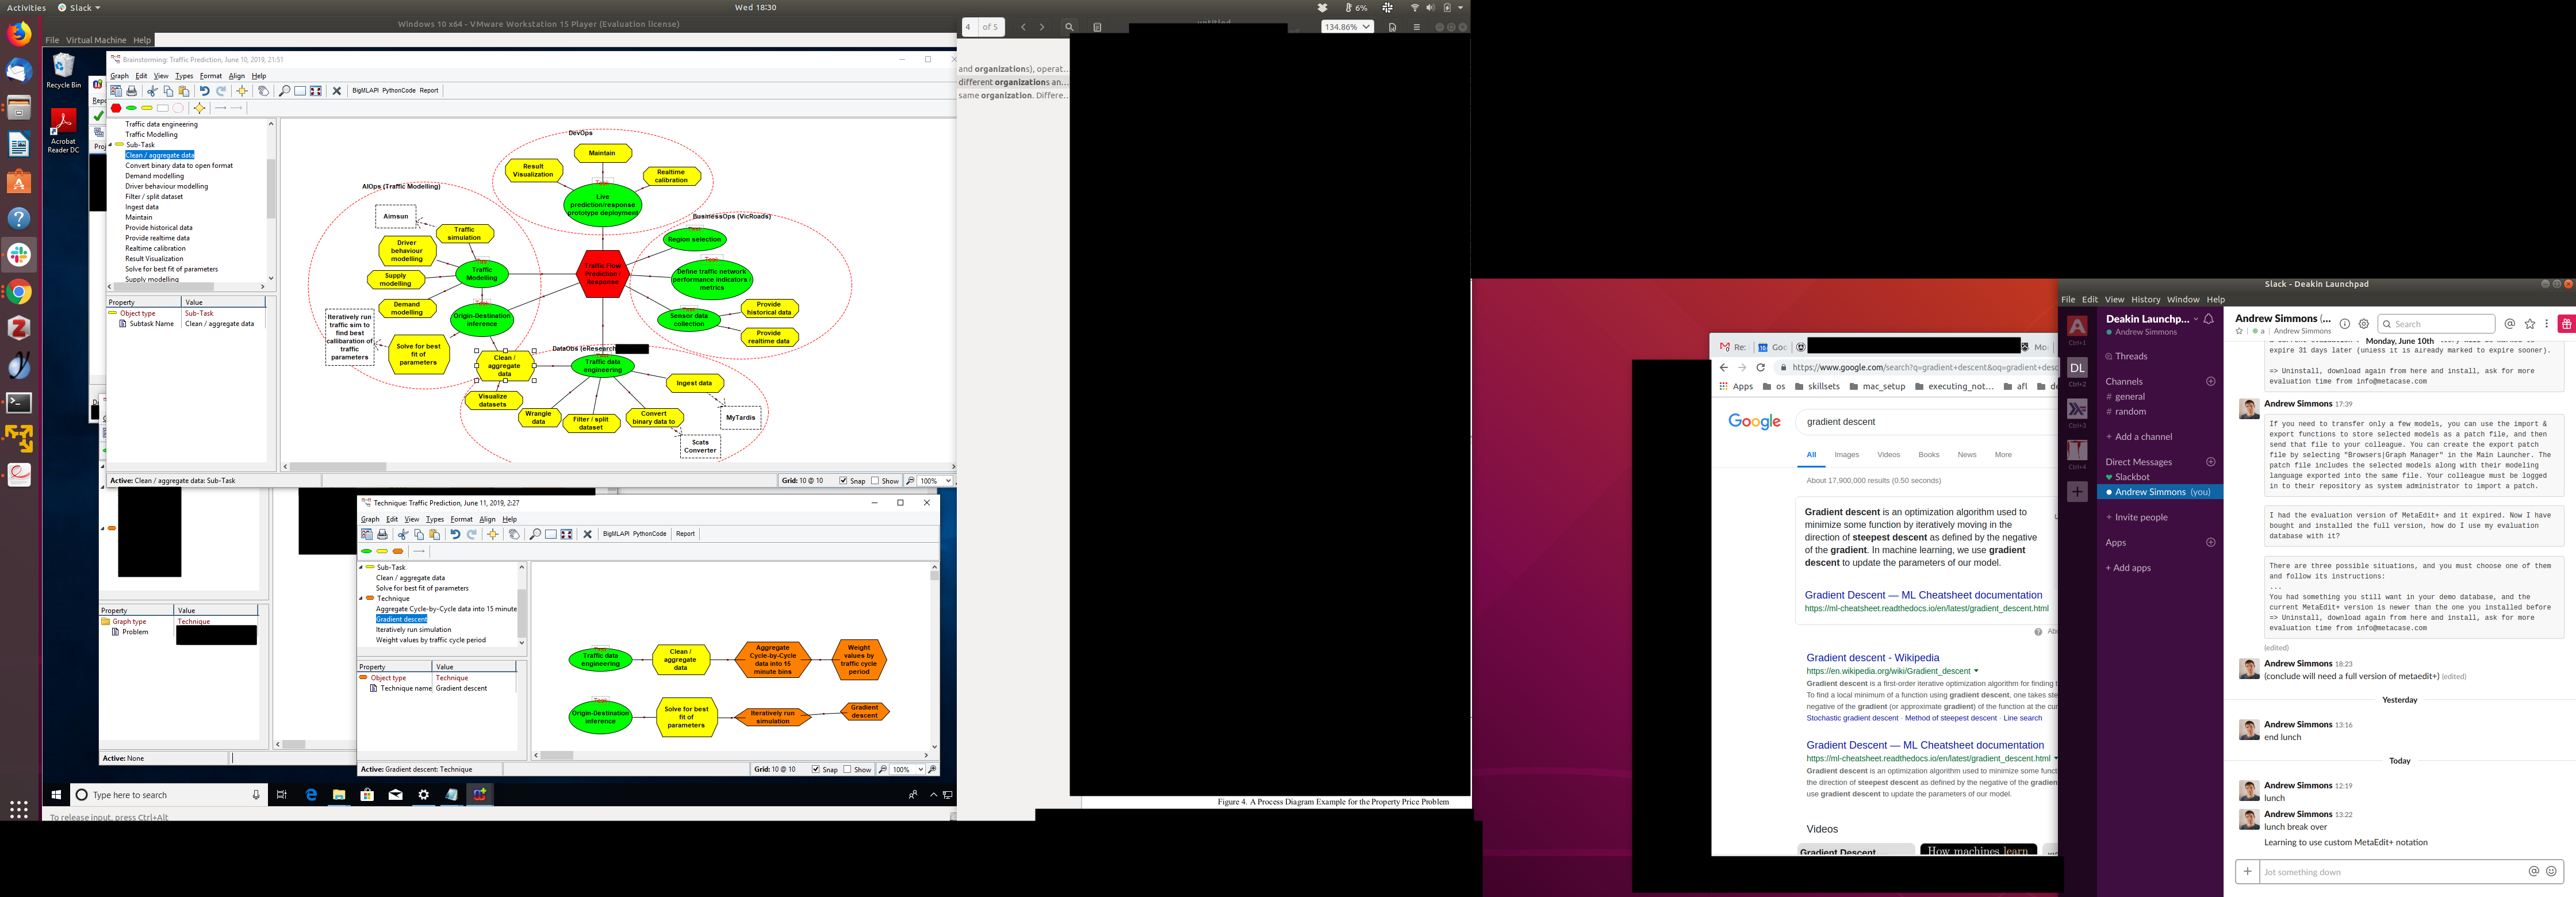Collapse Sub-Task node in Brainstorming tree
Image resolution: width=2576 pixels, height=897 pixels.
point(111,145)
